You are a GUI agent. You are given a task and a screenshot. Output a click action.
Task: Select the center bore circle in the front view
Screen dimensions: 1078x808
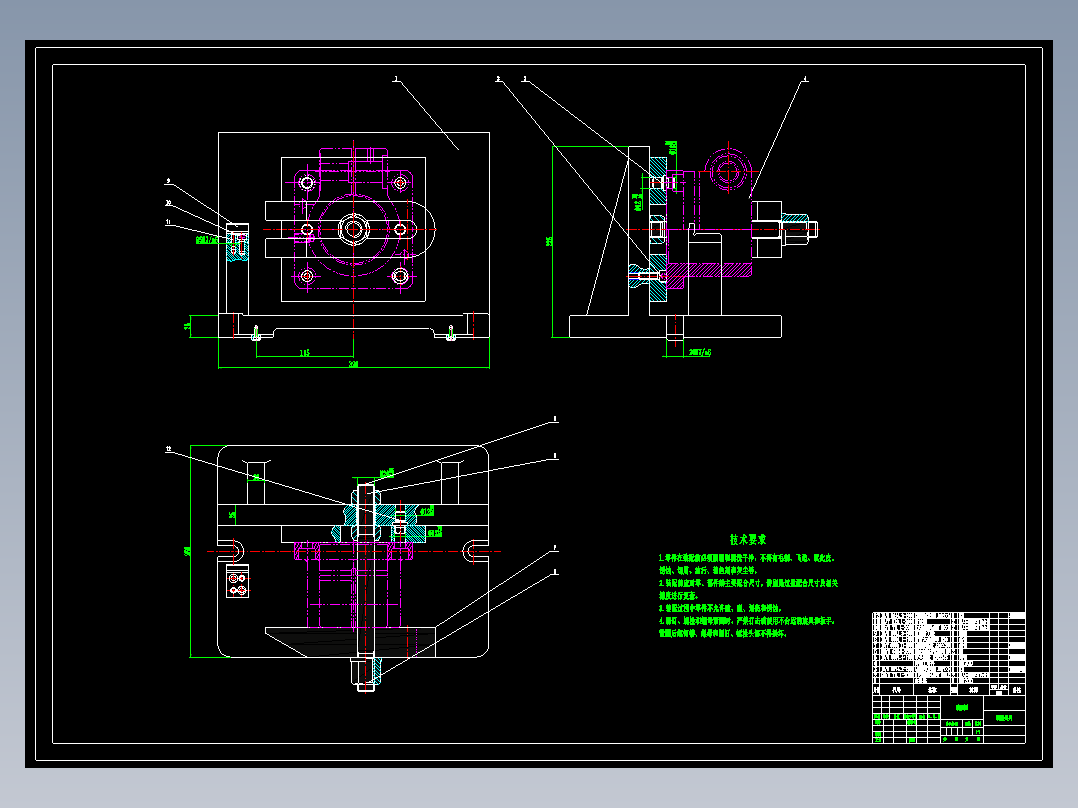point(353,229)
